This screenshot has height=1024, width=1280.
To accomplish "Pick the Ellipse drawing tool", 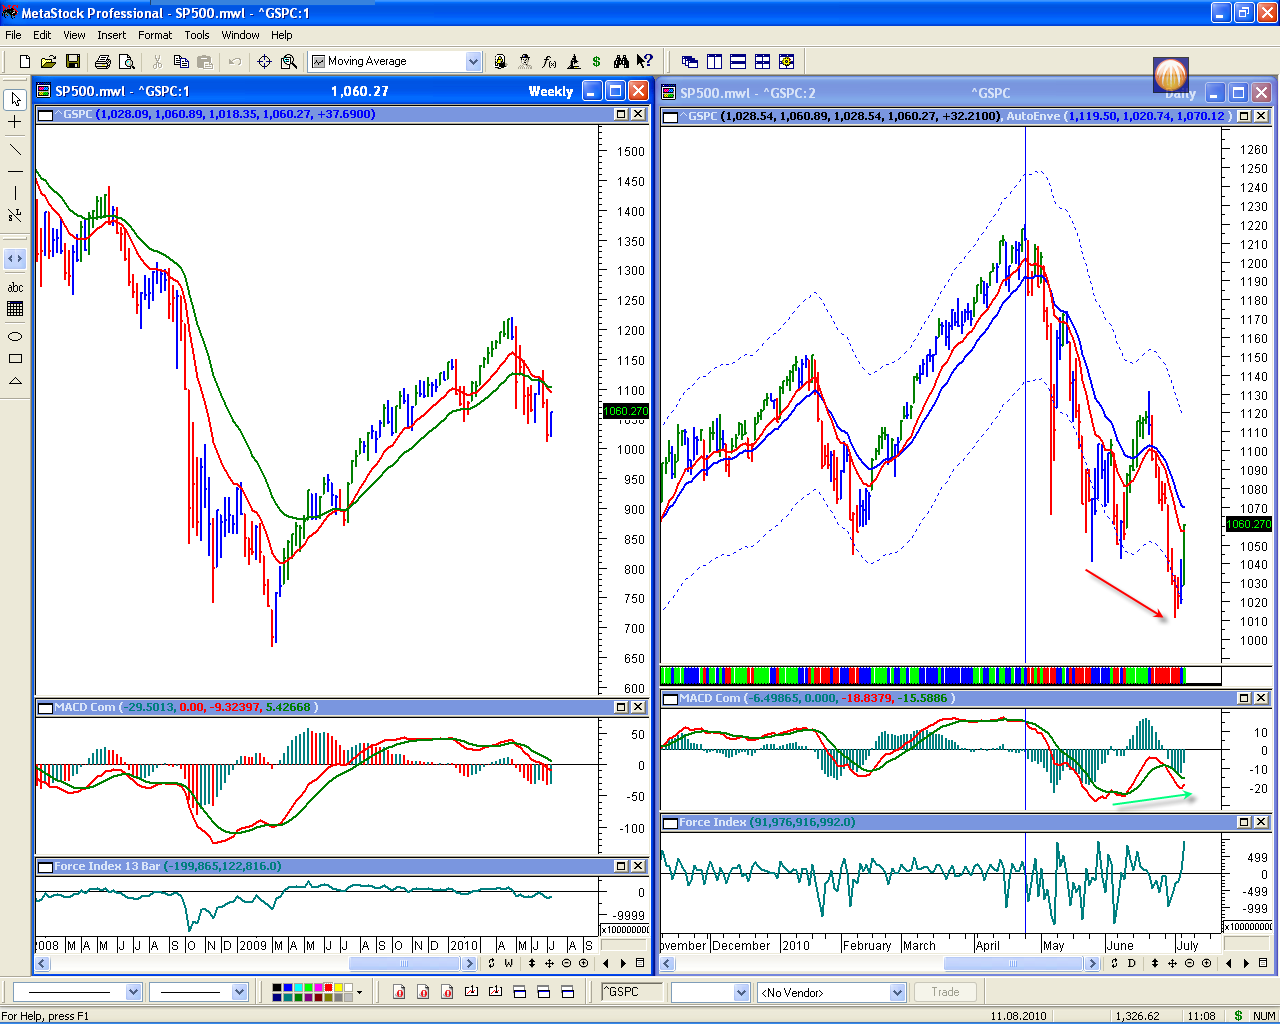I will 15,336.
